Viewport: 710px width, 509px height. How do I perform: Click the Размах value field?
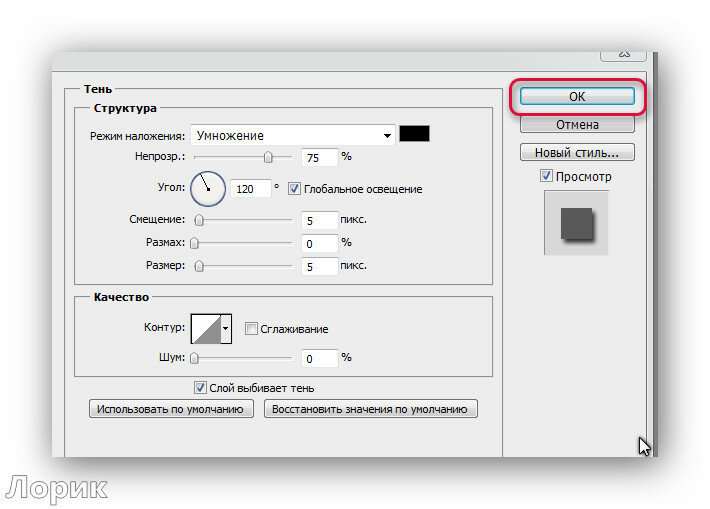320,244
